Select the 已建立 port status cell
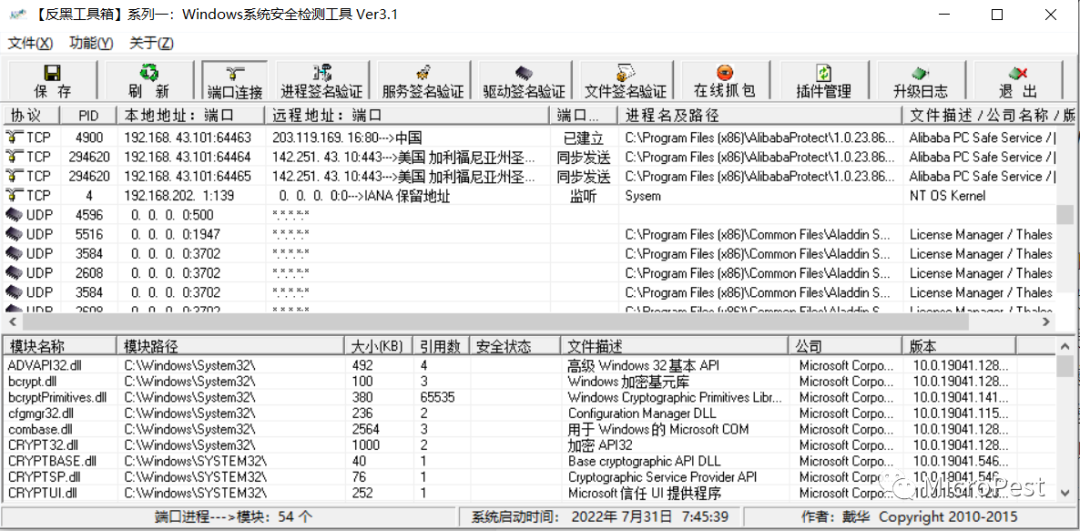This screenshot has height=531, width=1080. tap(583, 138)
